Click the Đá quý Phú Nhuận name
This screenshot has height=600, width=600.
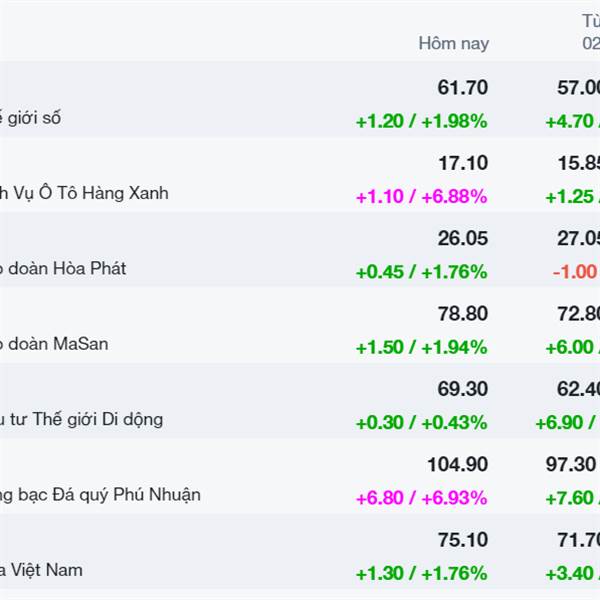(100, 495)
